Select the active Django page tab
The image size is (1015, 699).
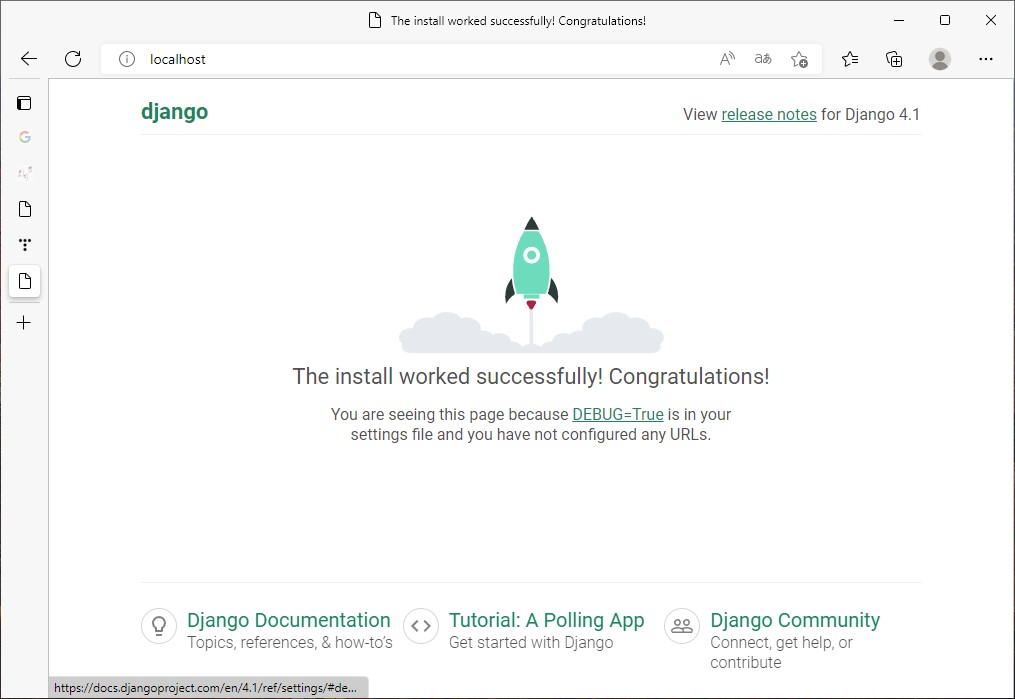pos(25,281)
